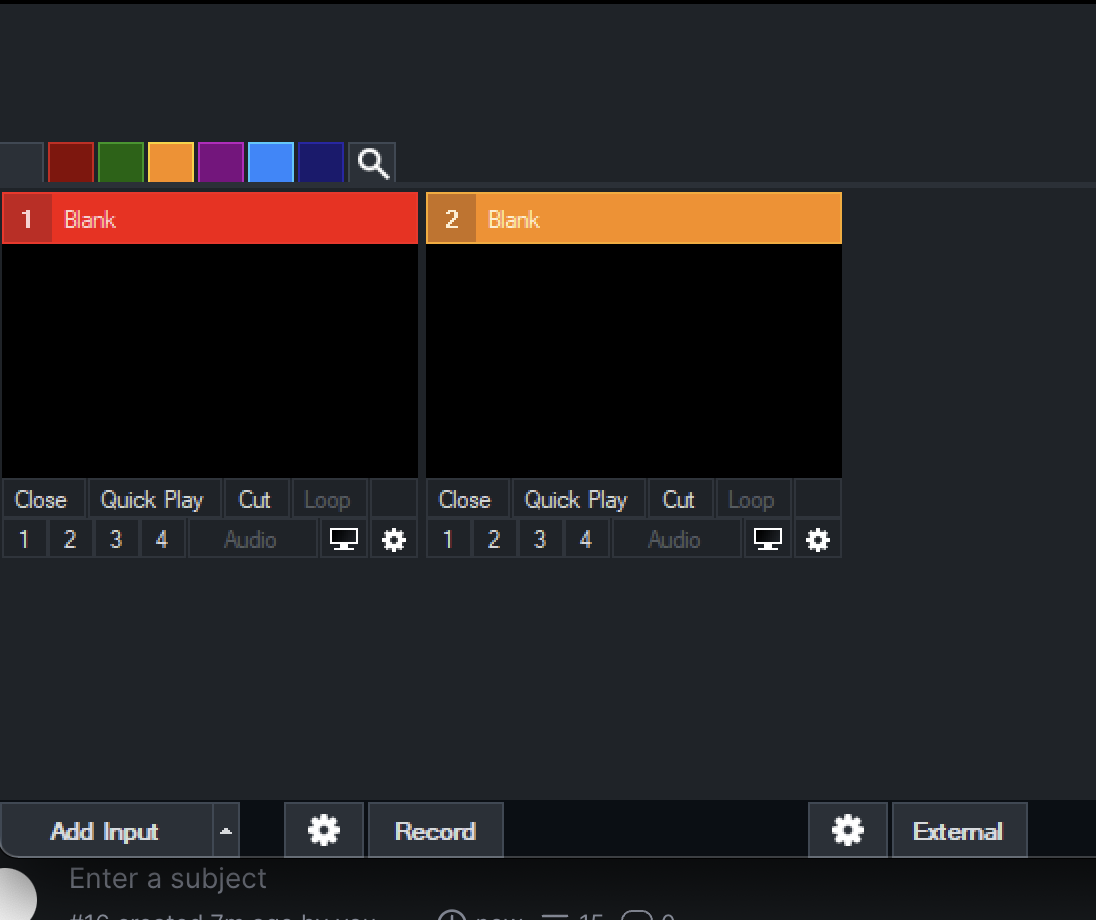Select the orange color category filter

(x=171, y=163)
